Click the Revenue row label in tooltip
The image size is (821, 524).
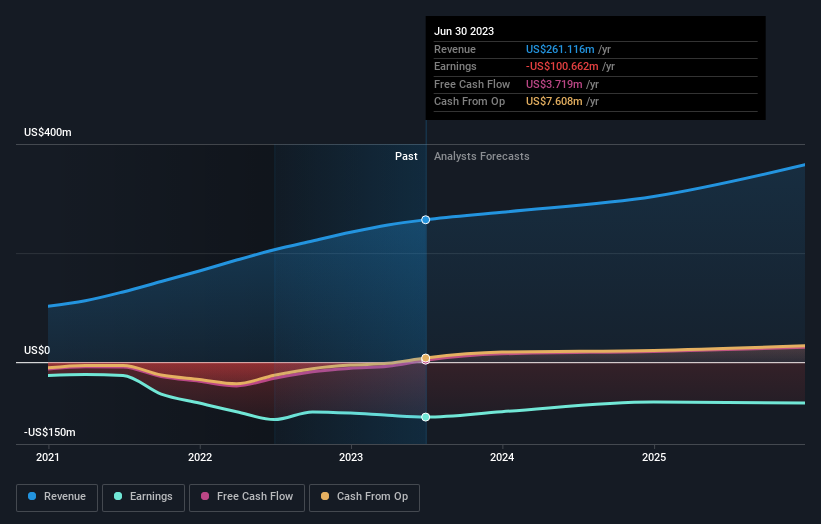tap(455, 49)
